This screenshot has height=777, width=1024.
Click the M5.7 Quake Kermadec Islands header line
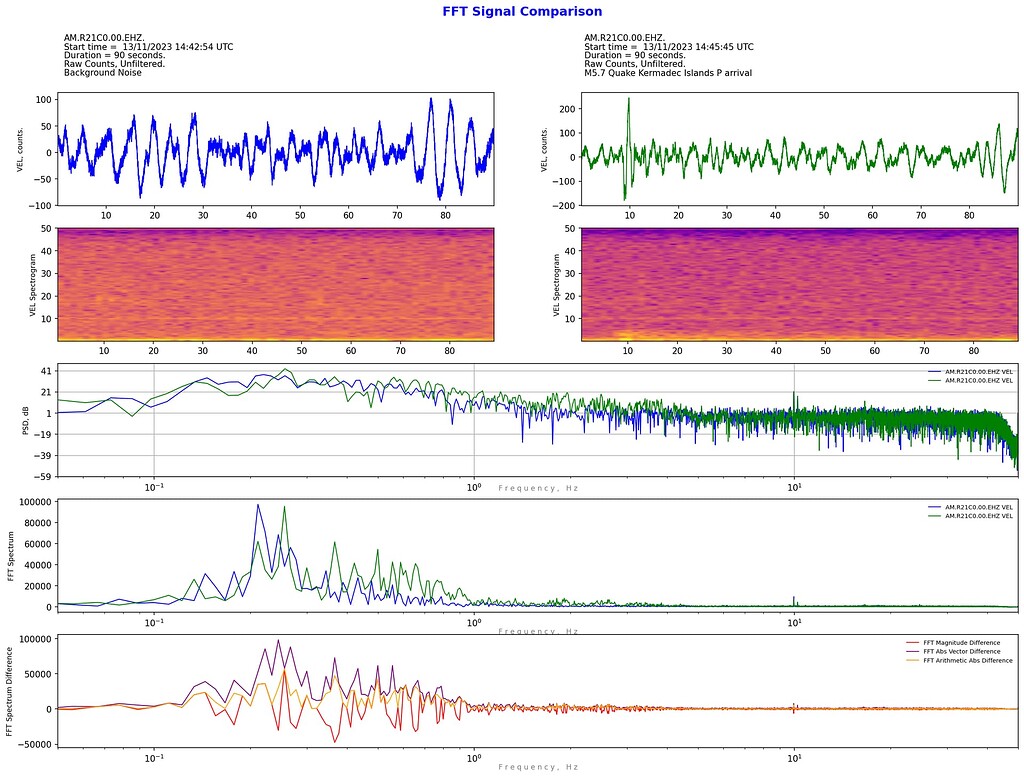click(x=667, y=73)
